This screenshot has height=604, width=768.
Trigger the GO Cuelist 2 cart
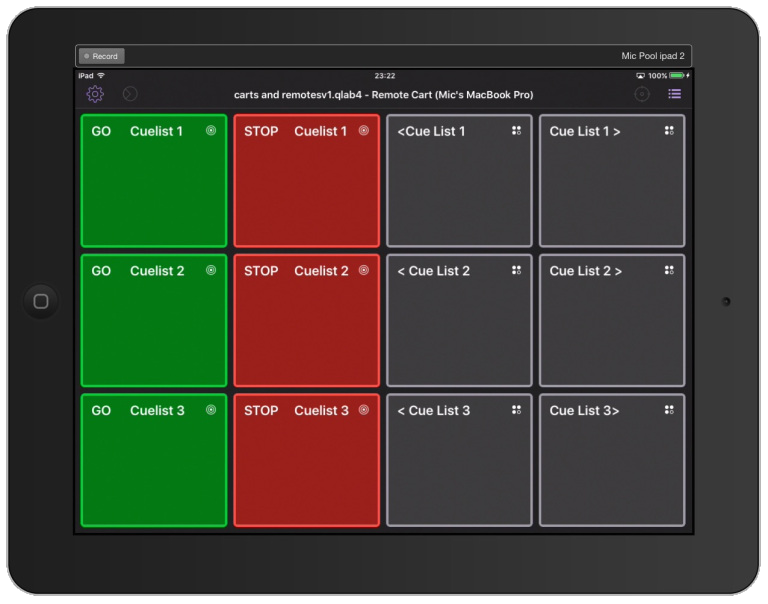[154, 320]
